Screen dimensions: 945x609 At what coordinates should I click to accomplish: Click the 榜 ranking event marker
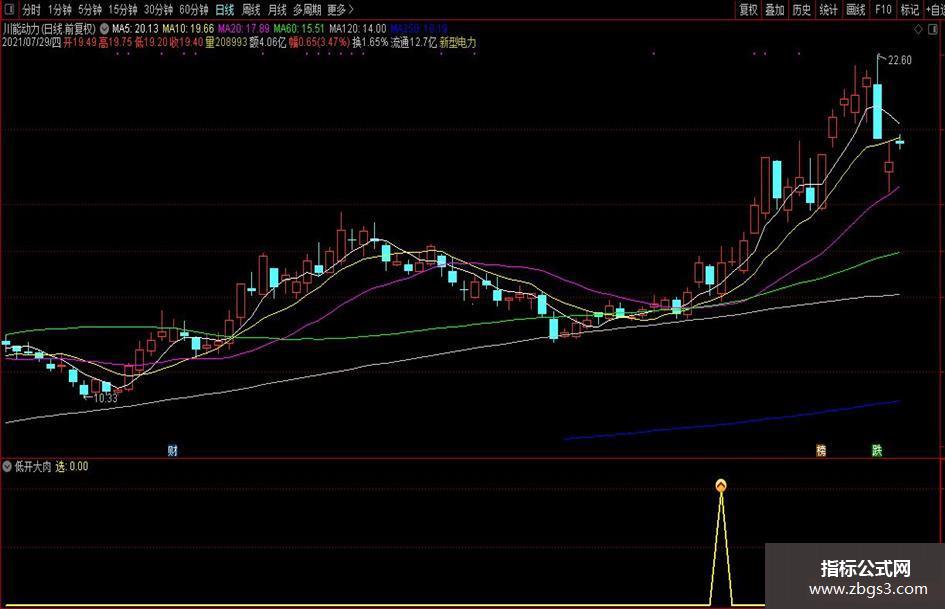coord(821,450)
